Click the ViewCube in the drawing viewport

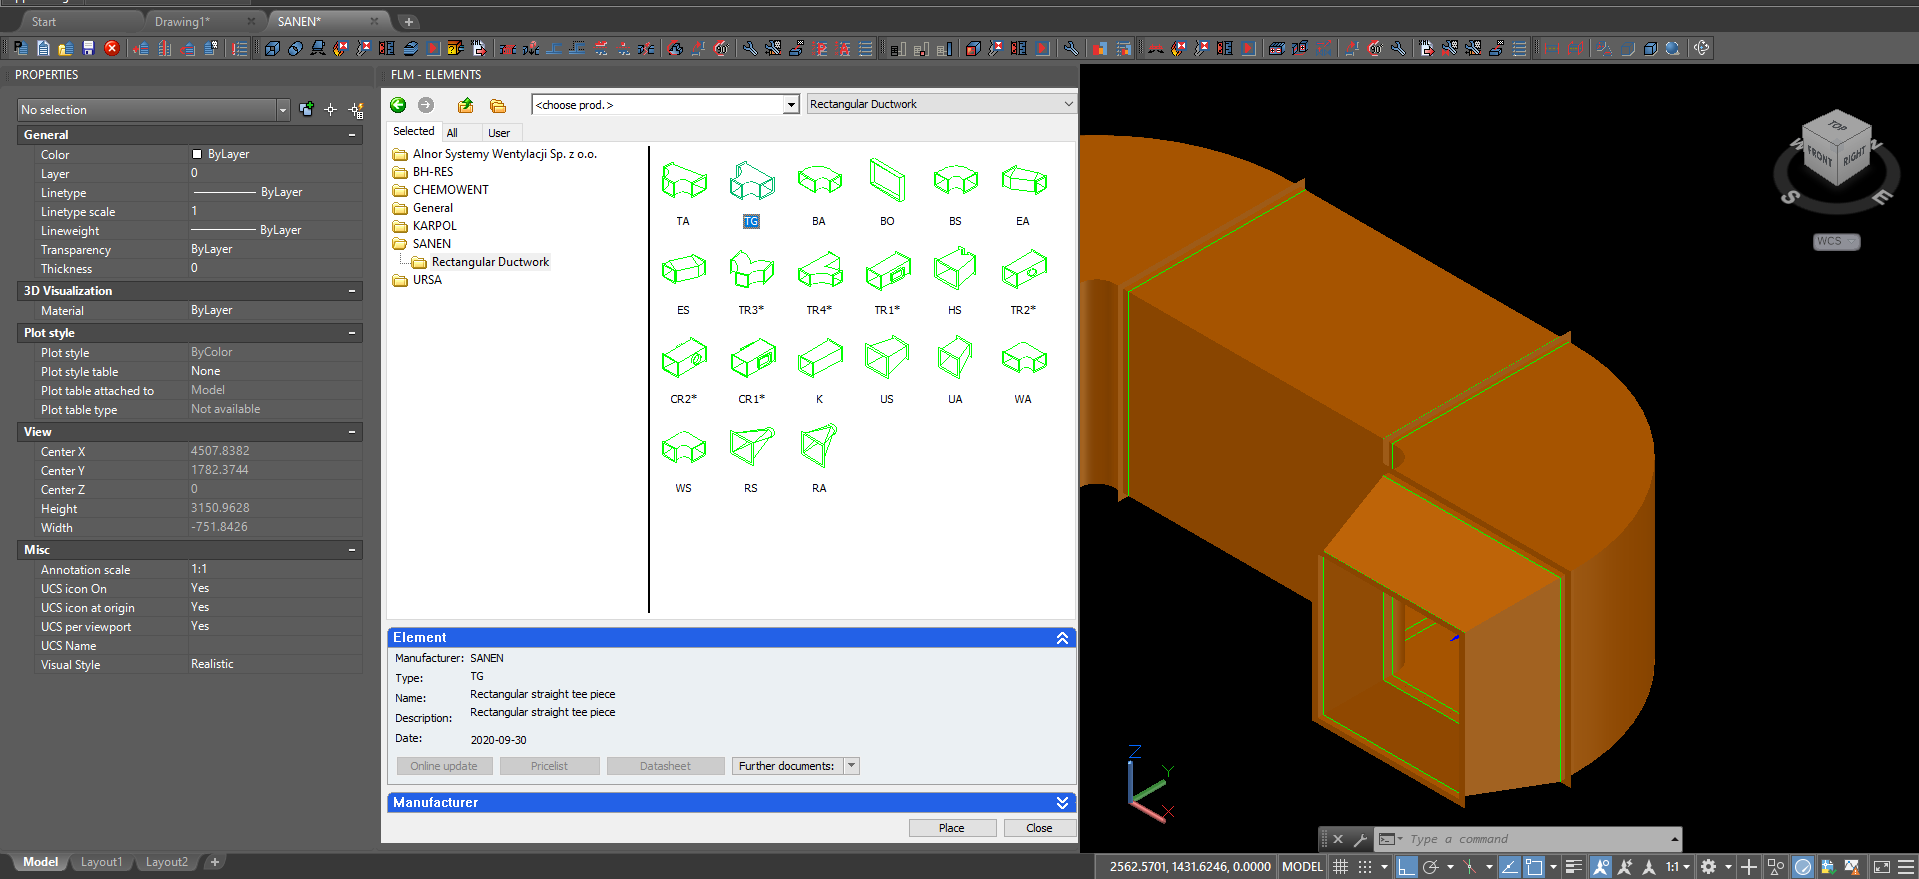pos(1835,150)
